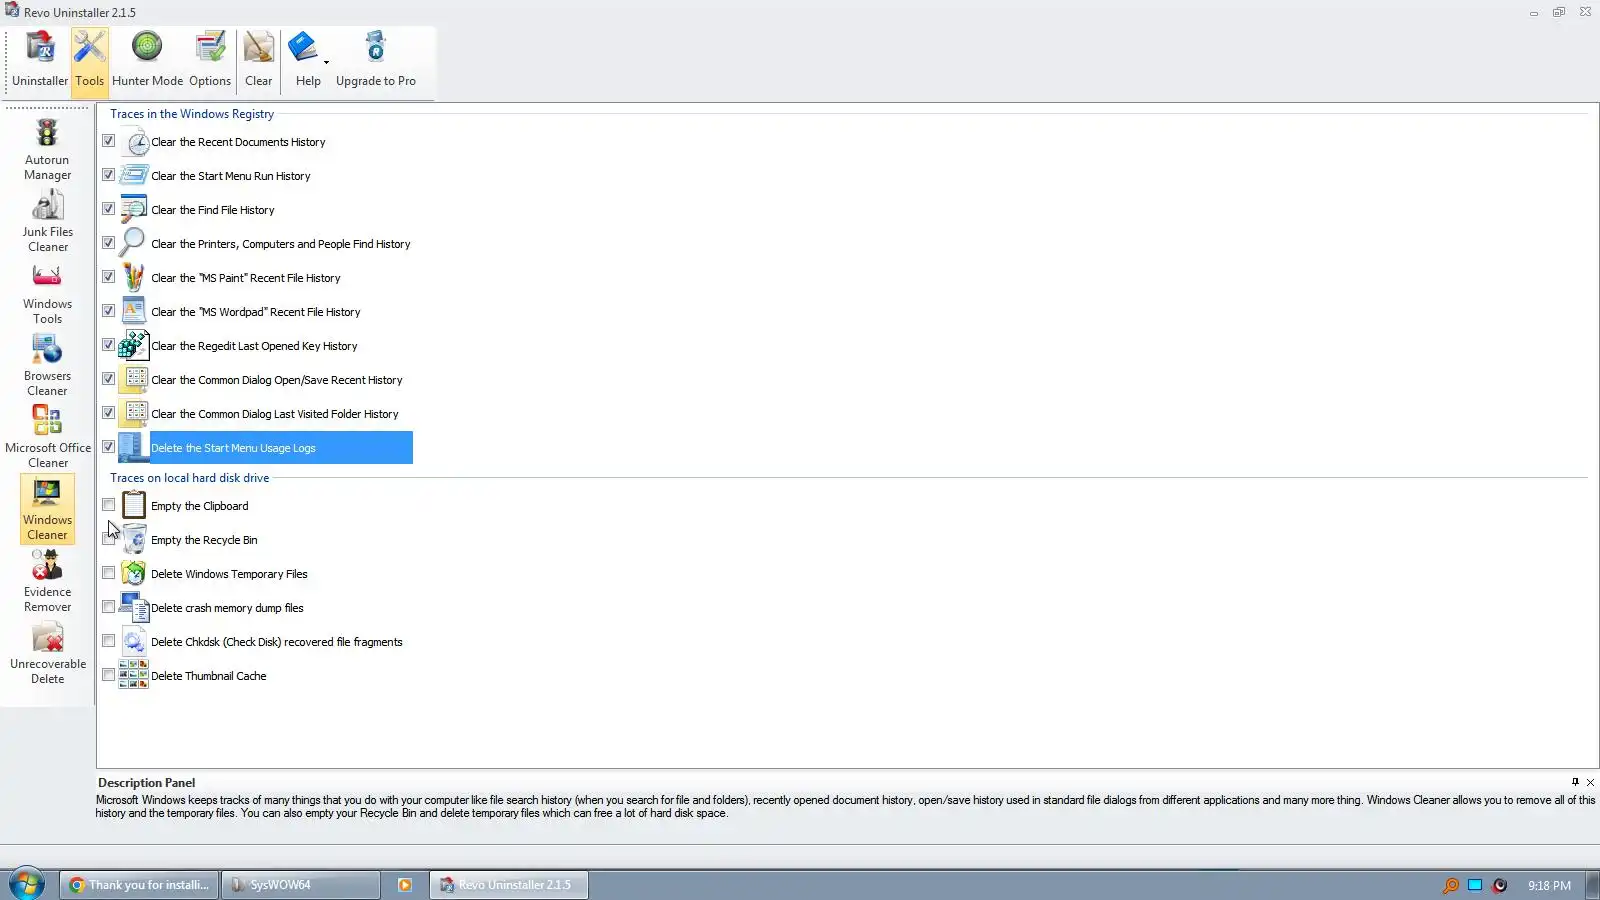This screenshot has height=900, width=1600.
Task: Open Junk Files Cleaner tool
Action: point(47,222)
